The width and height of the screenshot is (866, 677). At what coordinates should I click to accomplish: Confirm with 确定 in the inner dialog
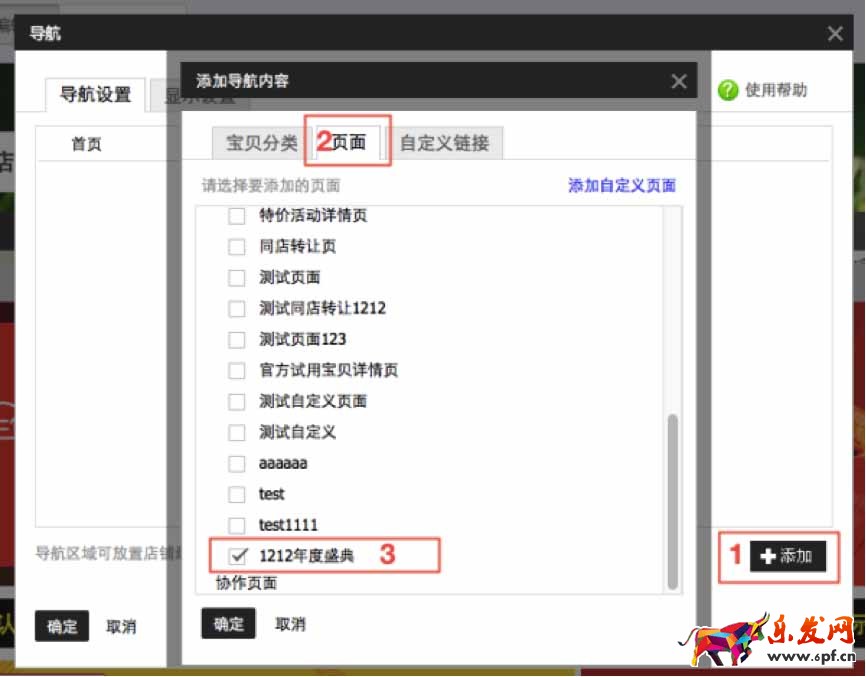tap(228, 624)
